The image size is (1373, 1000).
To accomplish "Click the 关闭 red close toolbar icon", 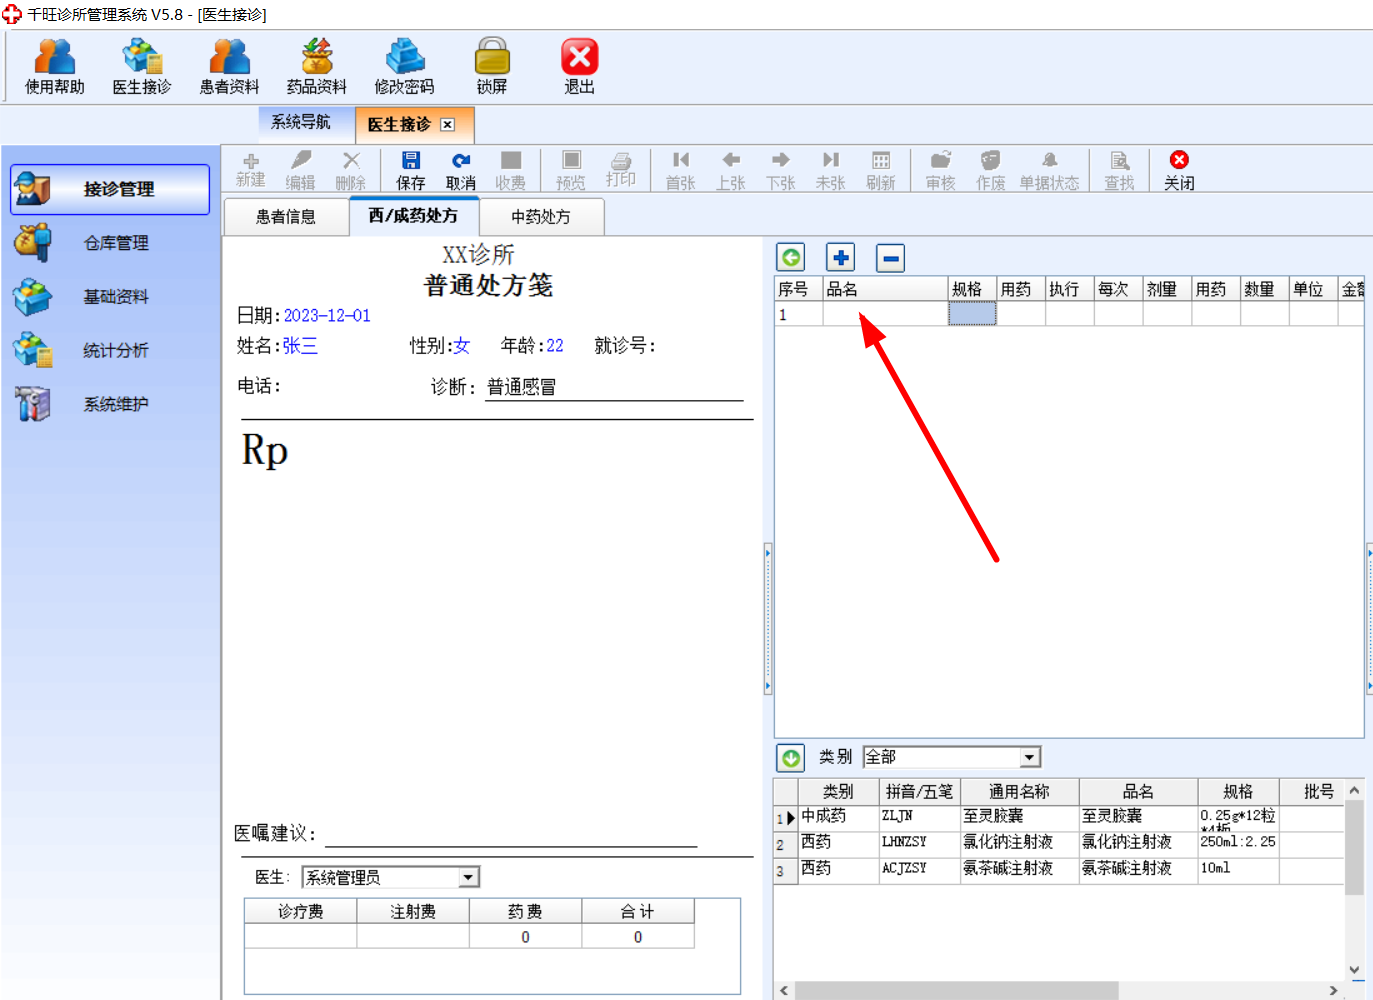I will point(1179,171).
